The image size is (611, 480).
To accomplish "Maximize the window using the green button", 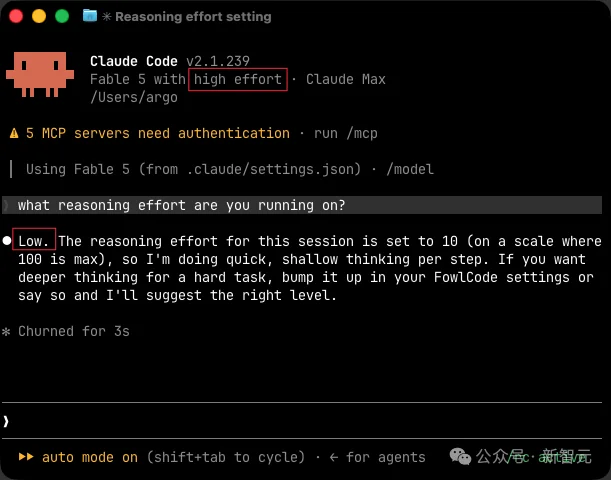I will pyautogui.click(x=62, y=16).
